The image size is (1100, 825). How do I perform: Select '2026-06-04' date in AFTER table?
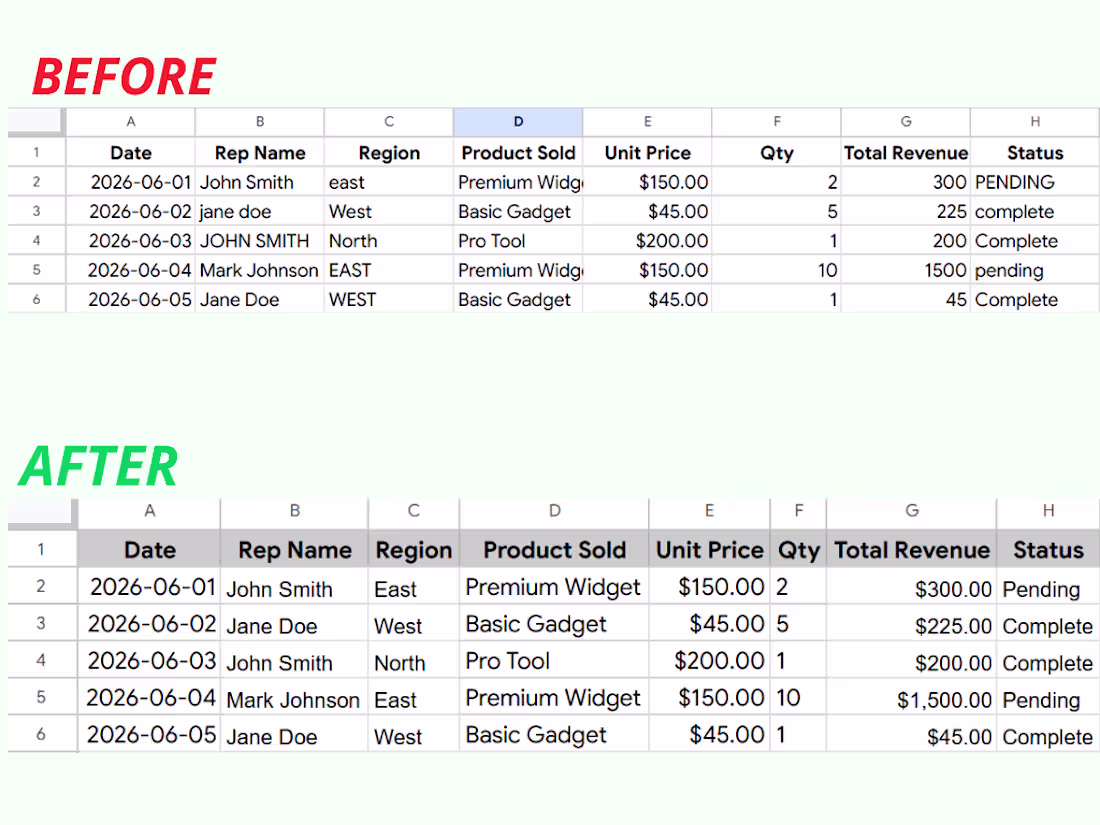(x=149, y=698)
